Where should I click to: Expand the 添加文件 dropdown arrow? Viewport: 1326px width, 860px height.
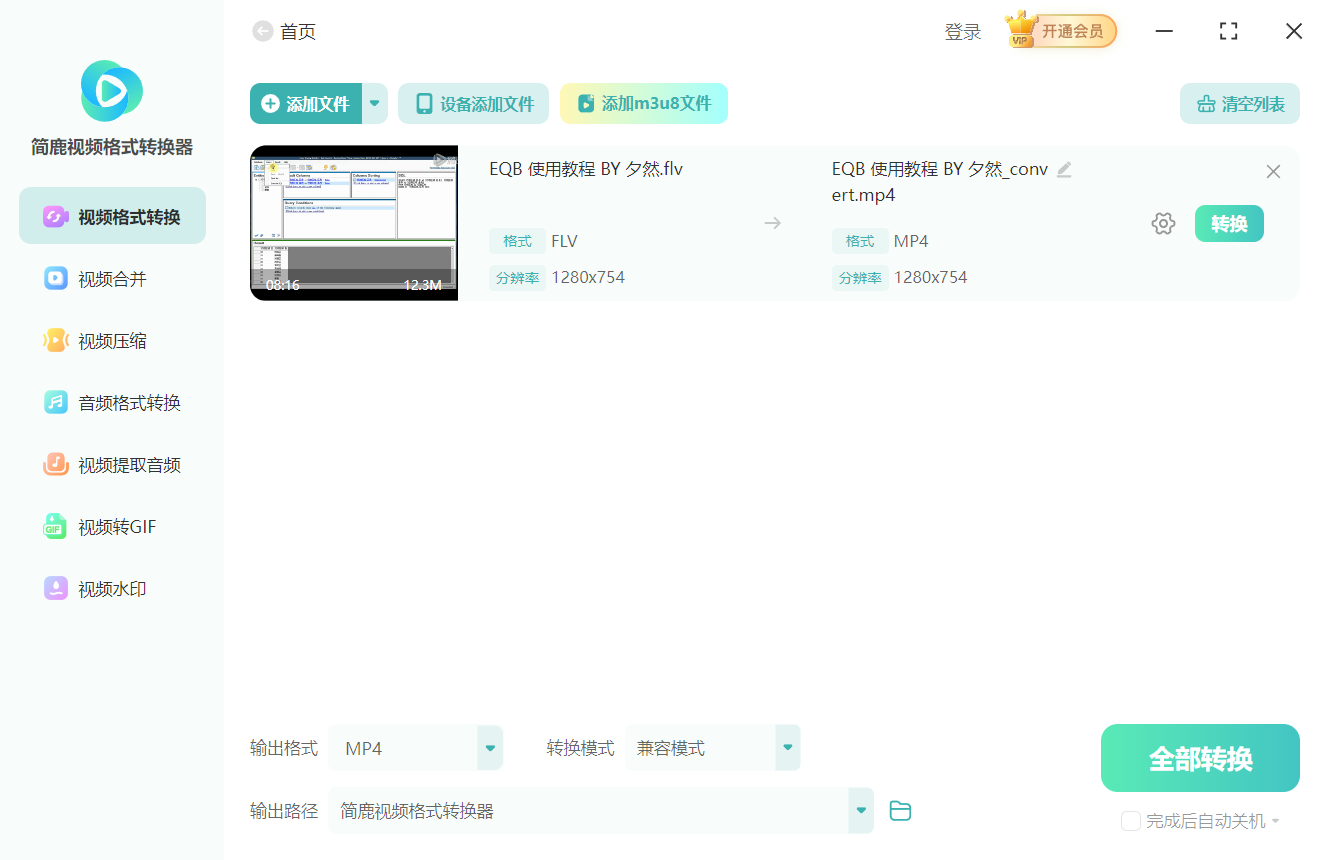375,104
